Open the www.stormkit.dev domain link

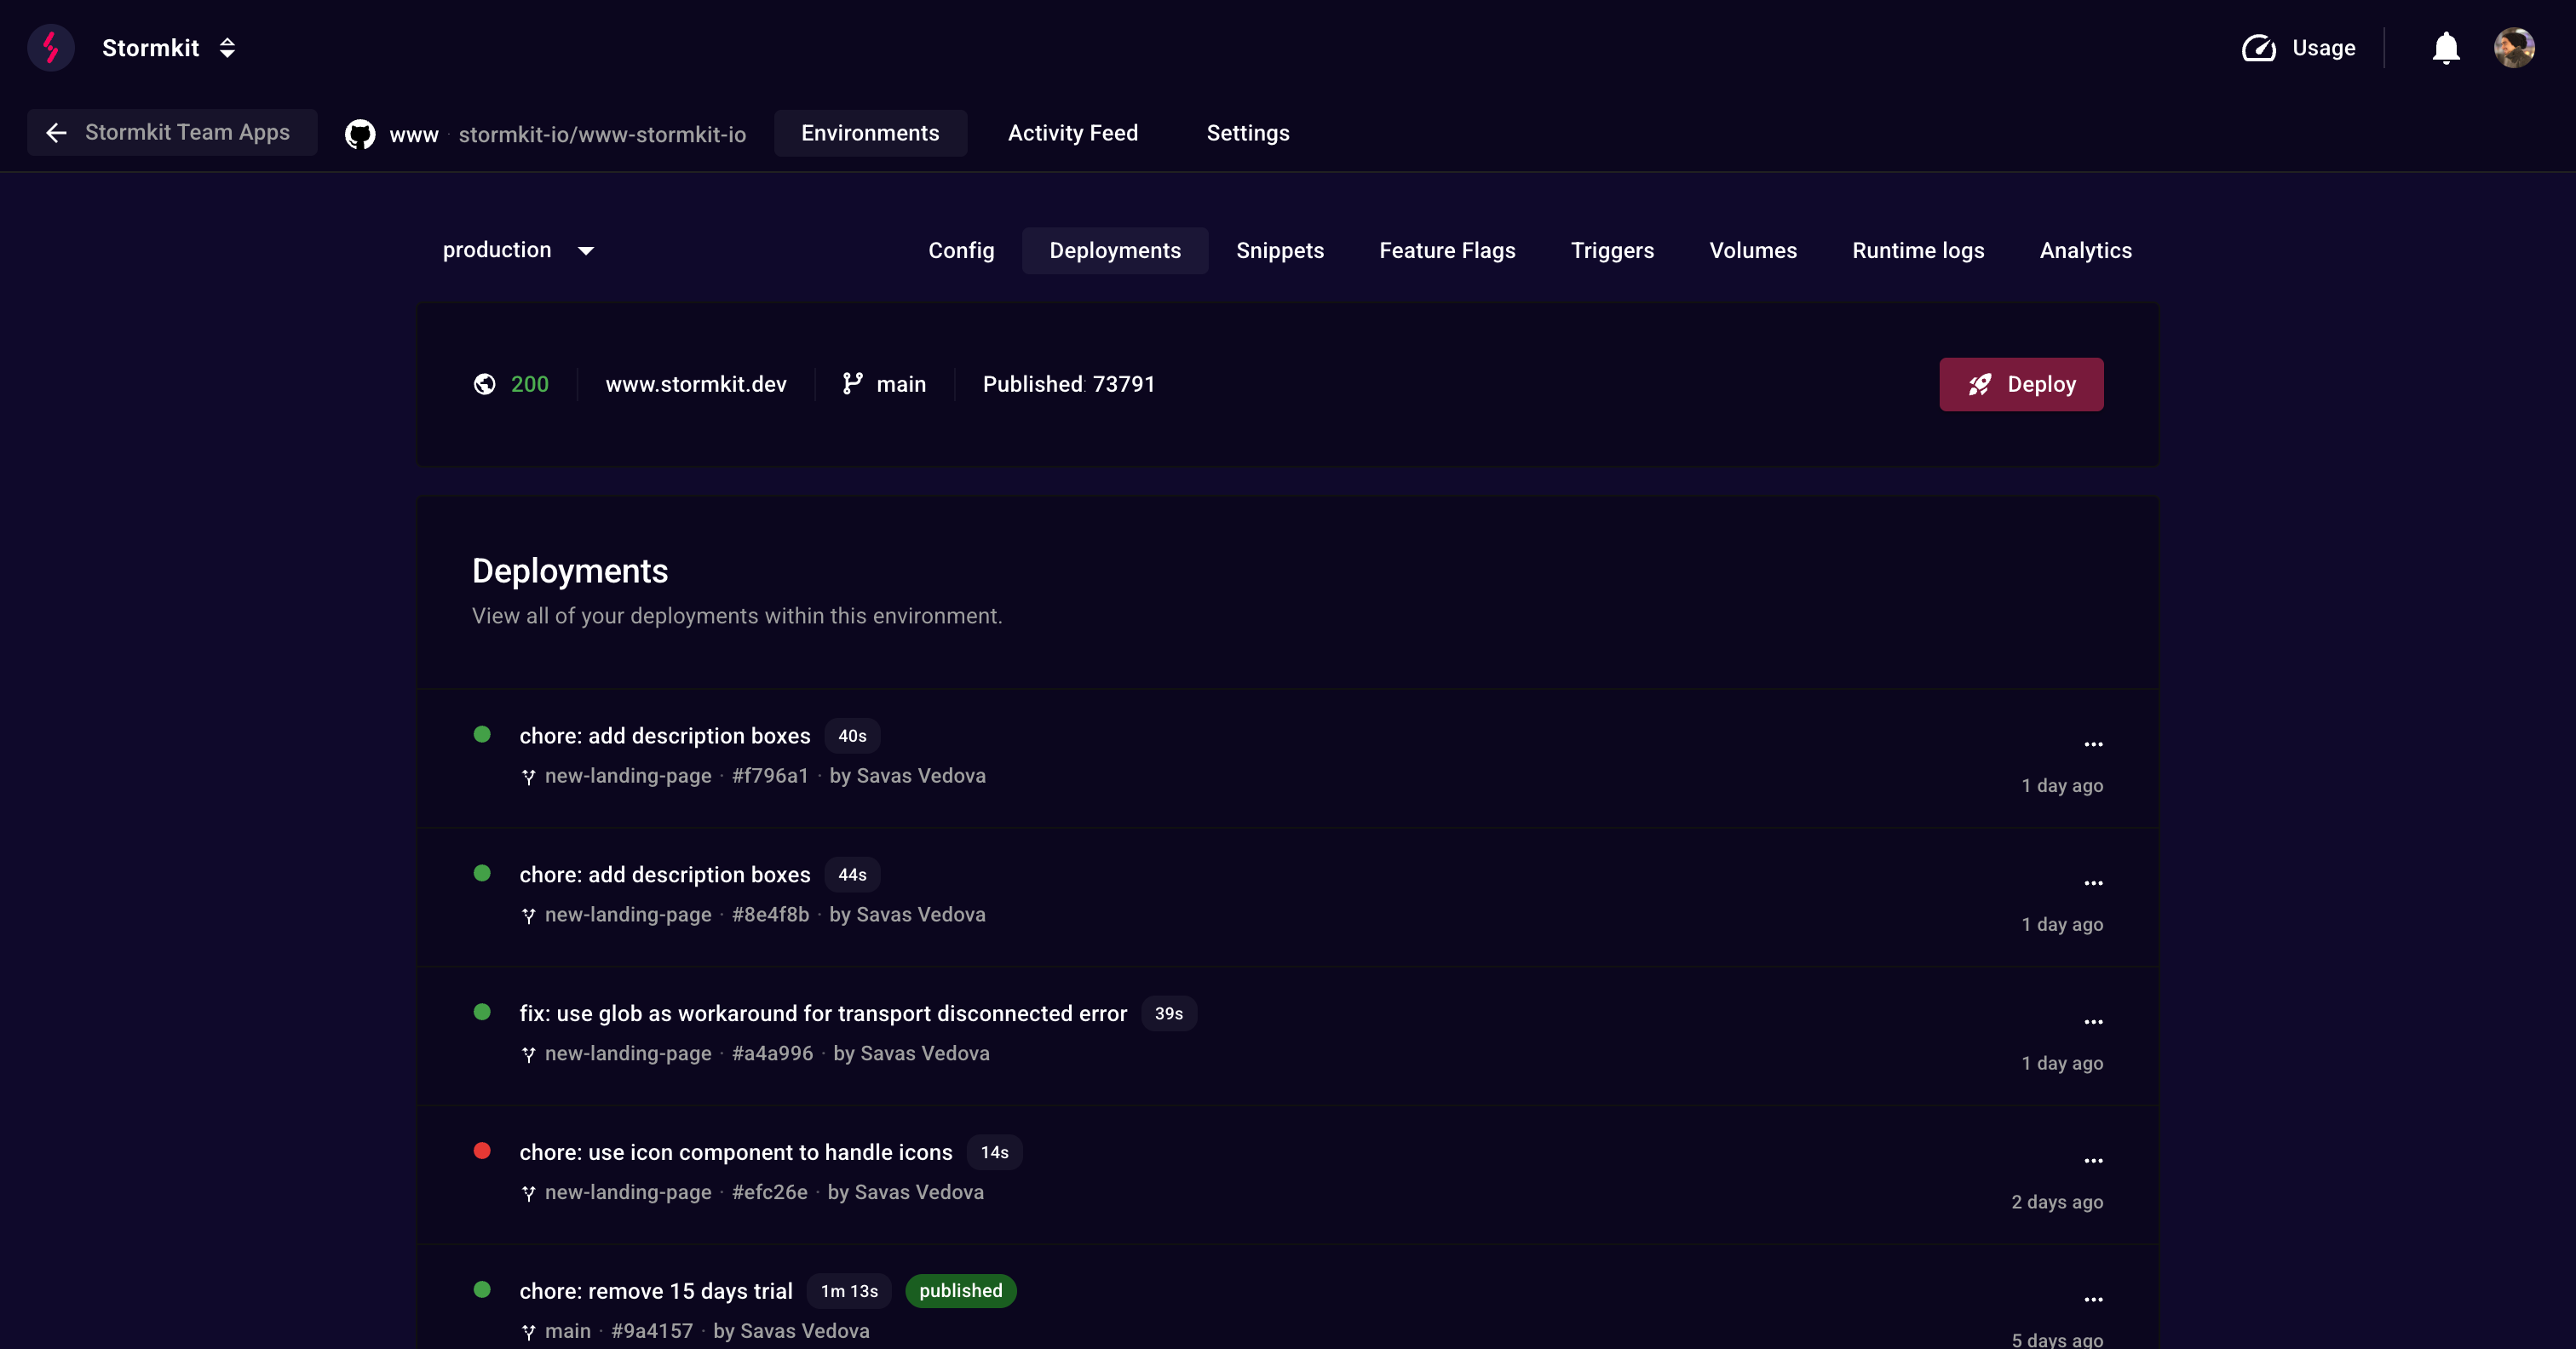coord(695,384)
